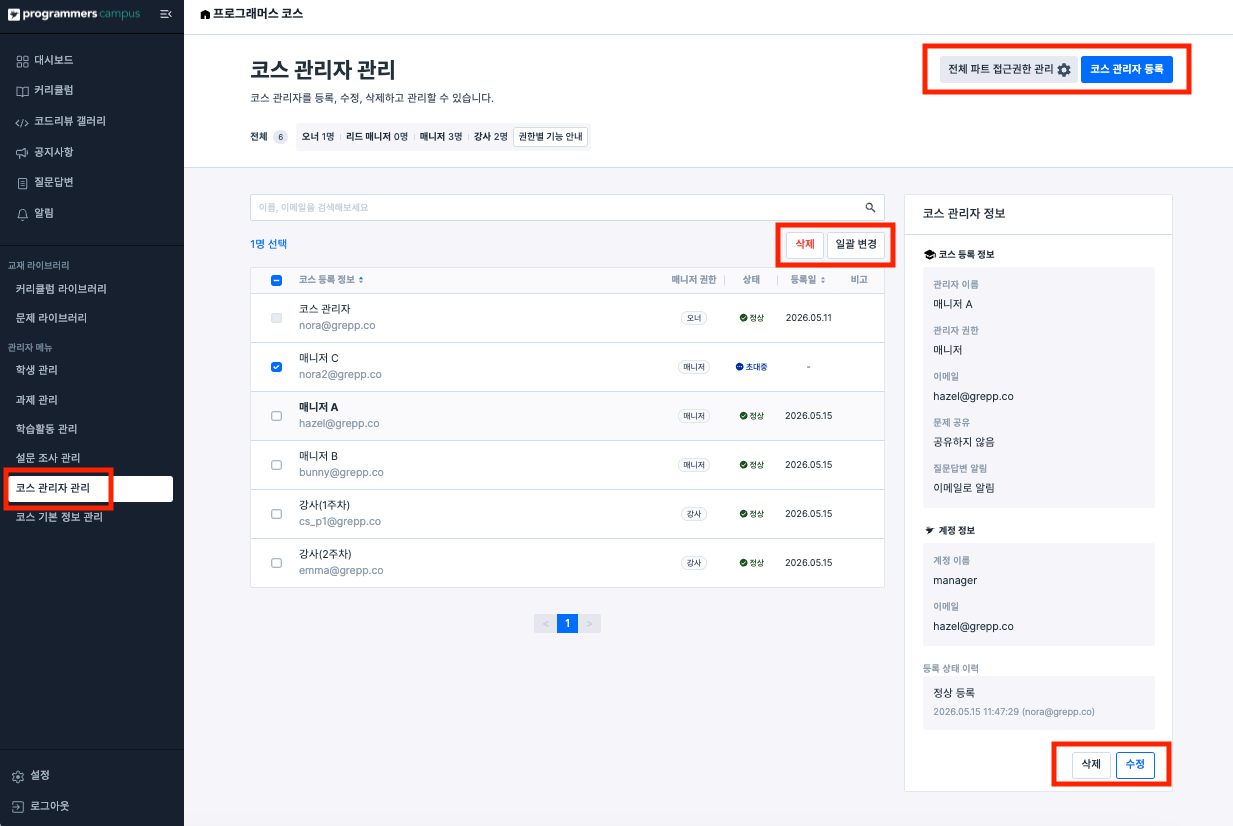Click the name and email search field
Viewport: 1233px width, 826px height.
567,207
